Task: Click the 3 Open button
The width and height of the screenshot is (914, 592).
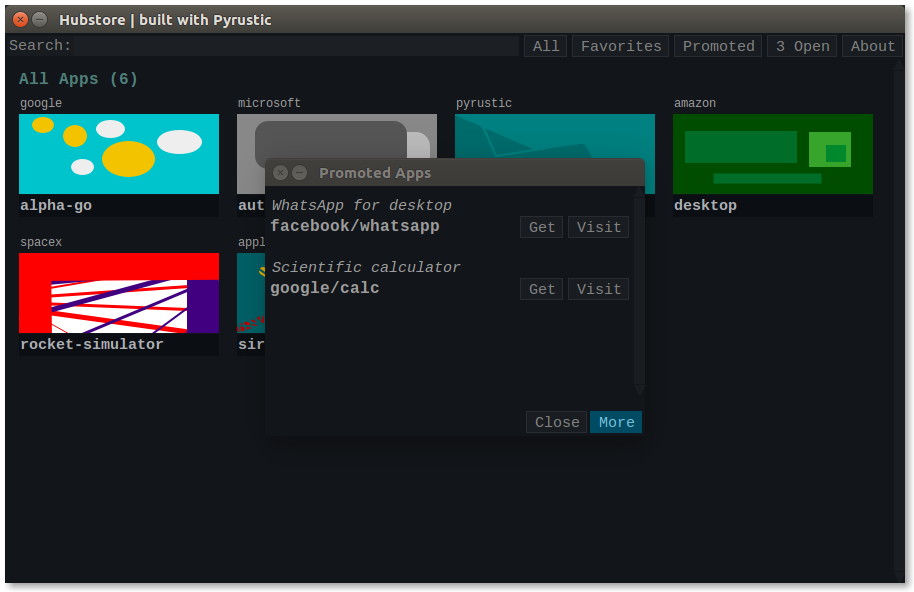Action: tap(802, 46)
